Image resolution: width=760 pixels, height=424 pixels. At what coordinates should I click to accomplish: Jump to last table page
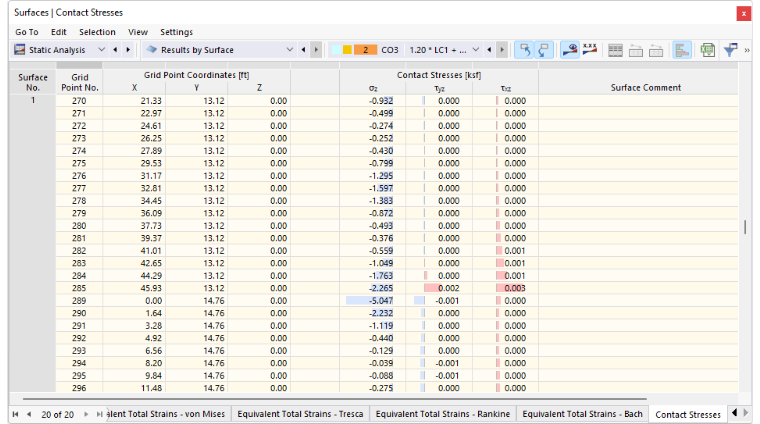point(99,414)
